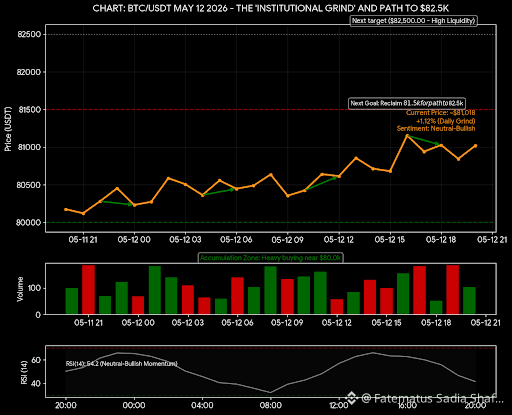Select the 82000 price axis label
This screenshot has width=512, height=415.
[29, 72]
